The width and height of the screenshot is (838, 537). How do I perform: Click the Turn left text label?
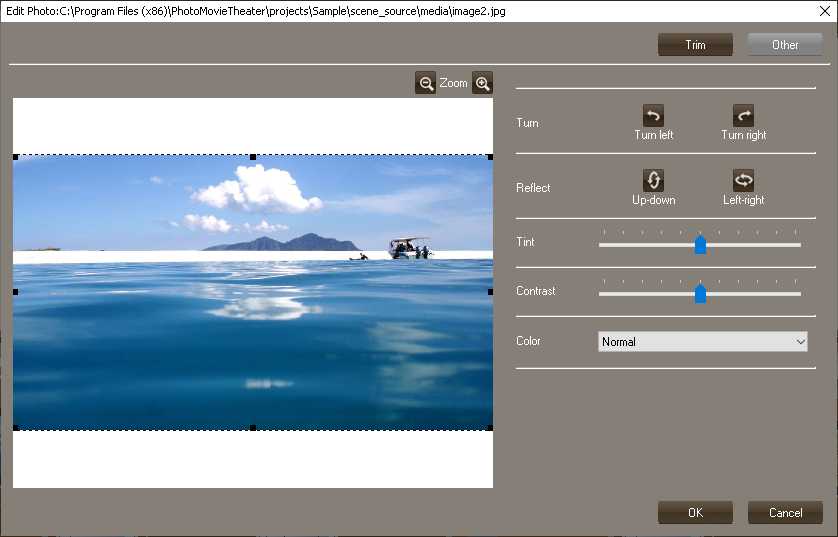point(653,135)
